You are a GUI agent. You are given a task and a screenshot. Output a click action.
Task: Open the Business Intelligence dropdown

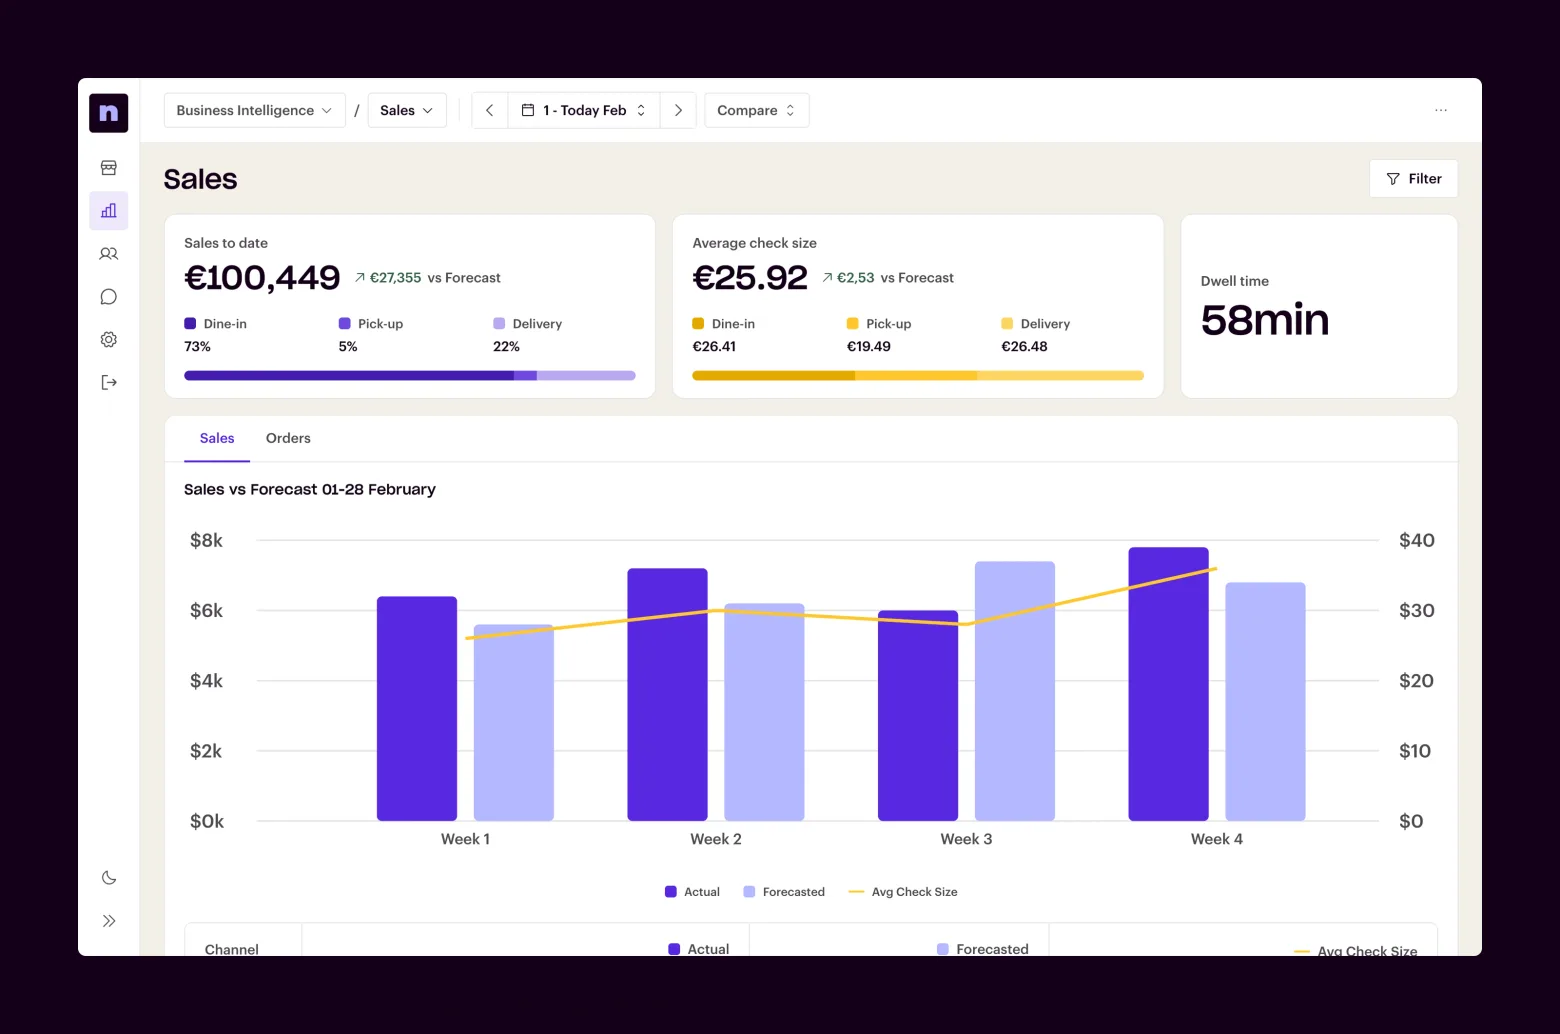pos(254,110)
